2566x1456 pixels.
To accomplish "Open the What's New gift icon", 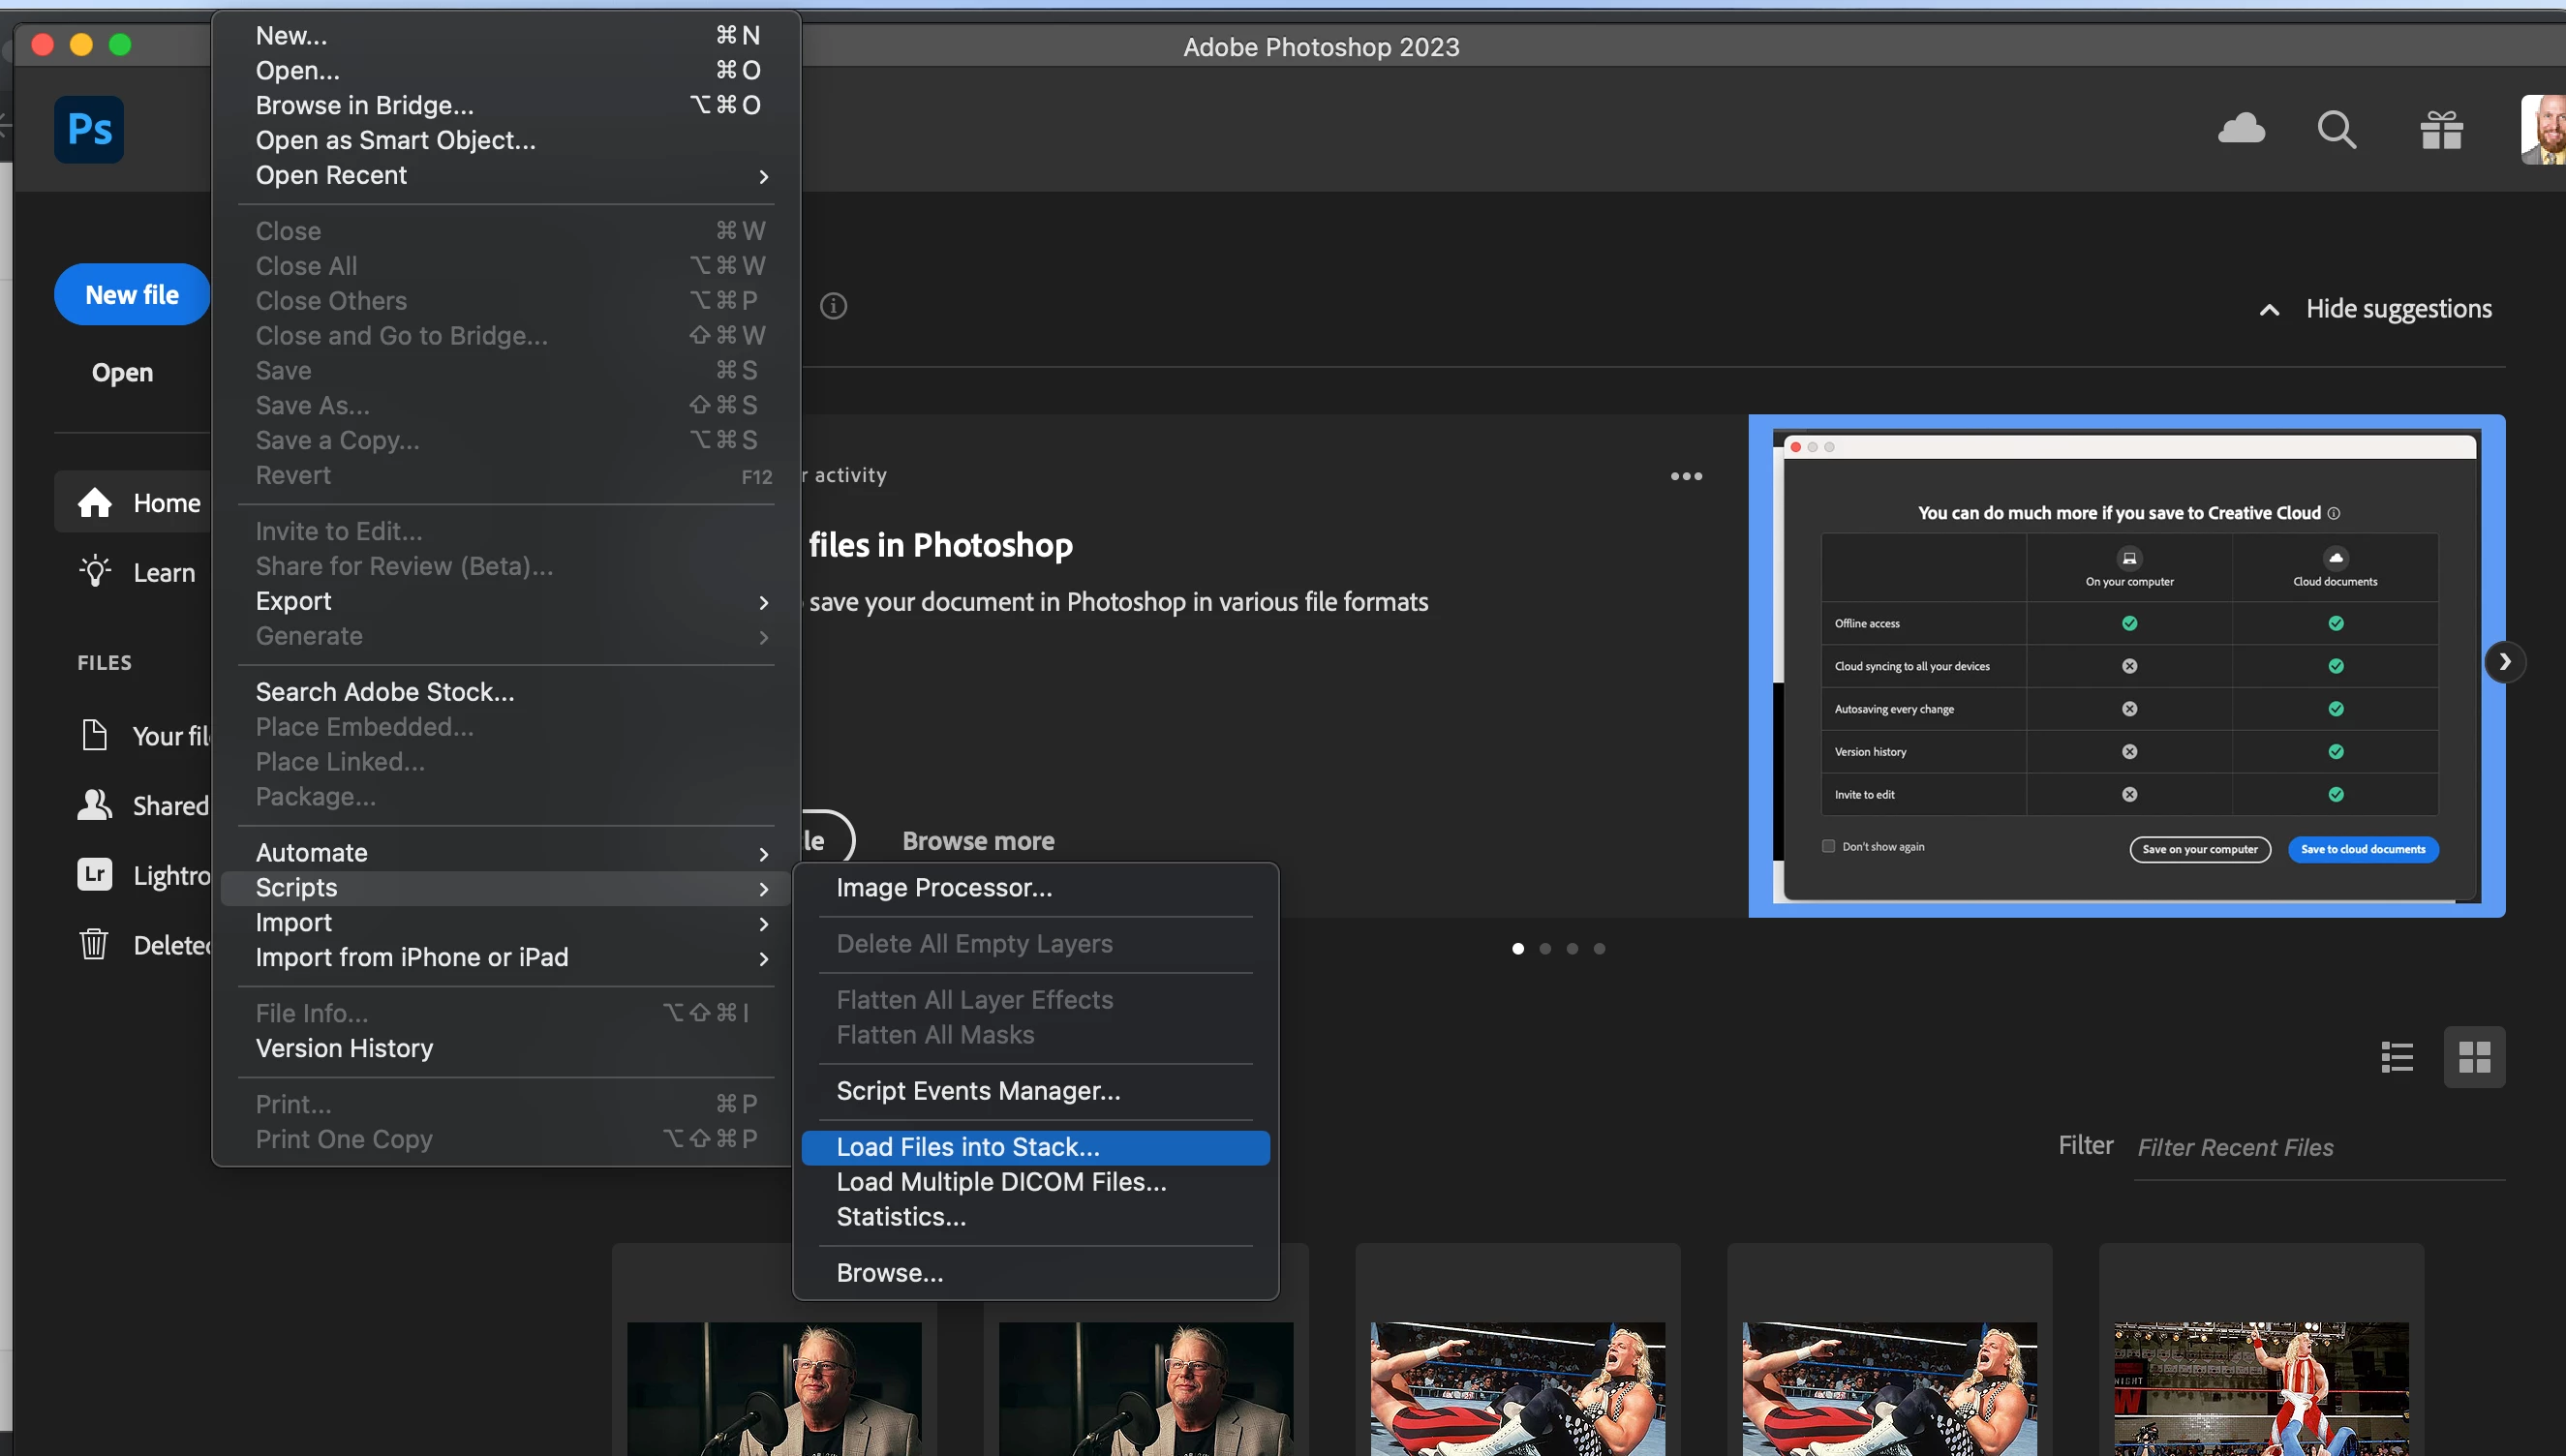I will coord(2441,130).
